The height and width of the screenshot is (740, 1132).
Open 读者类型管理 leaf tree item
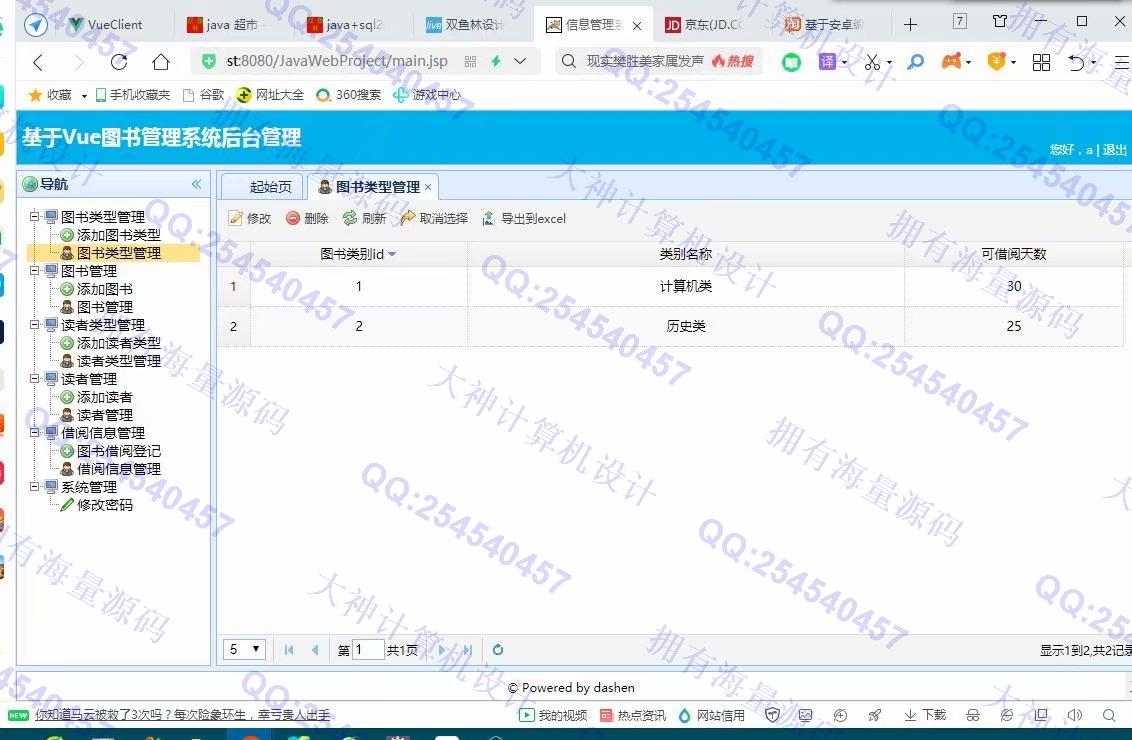point(118,361)
